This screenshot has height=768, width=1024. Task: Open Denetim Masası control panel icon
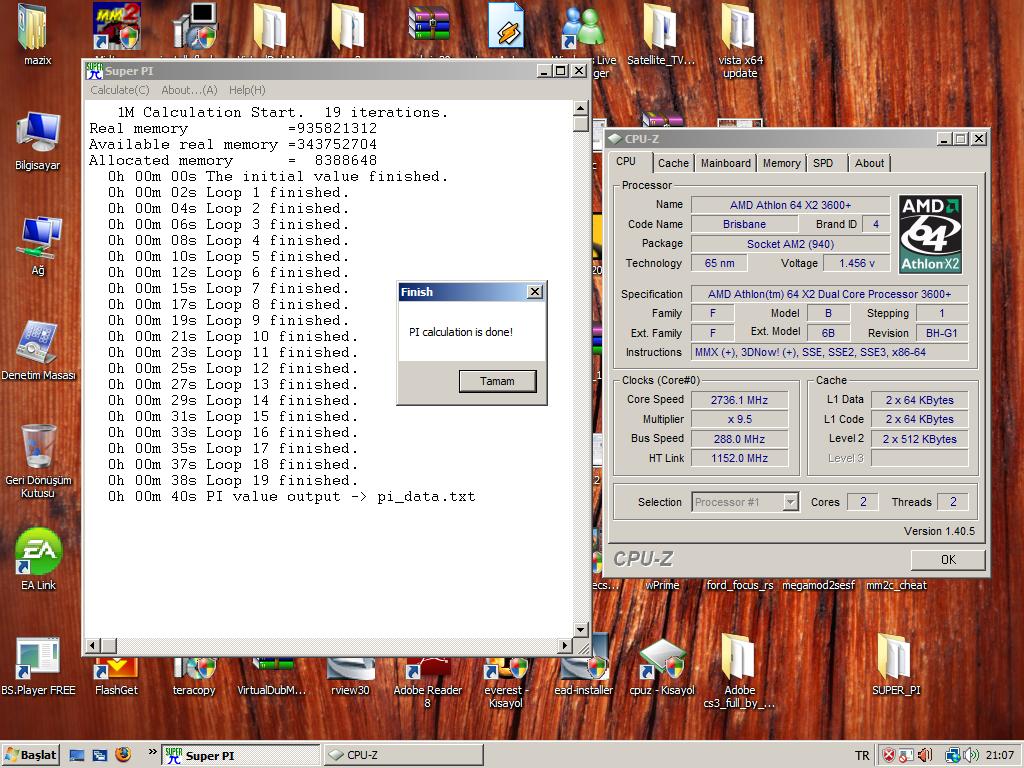tap(38, 343)
